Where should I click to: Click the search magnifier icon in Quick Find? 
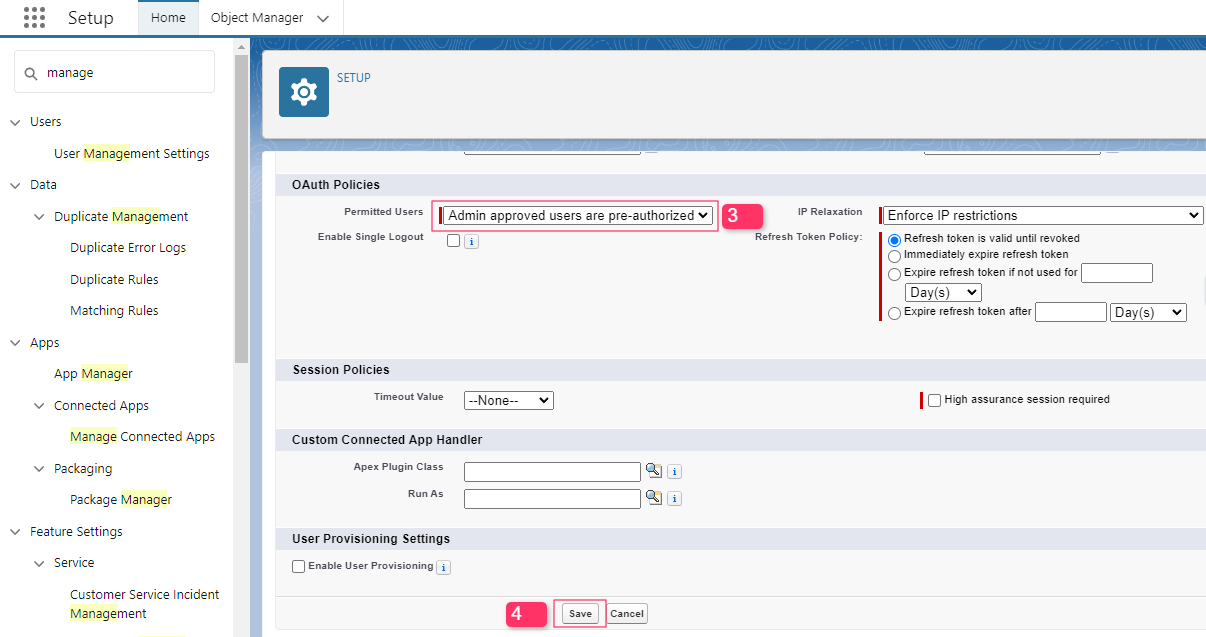click(31, 73)
